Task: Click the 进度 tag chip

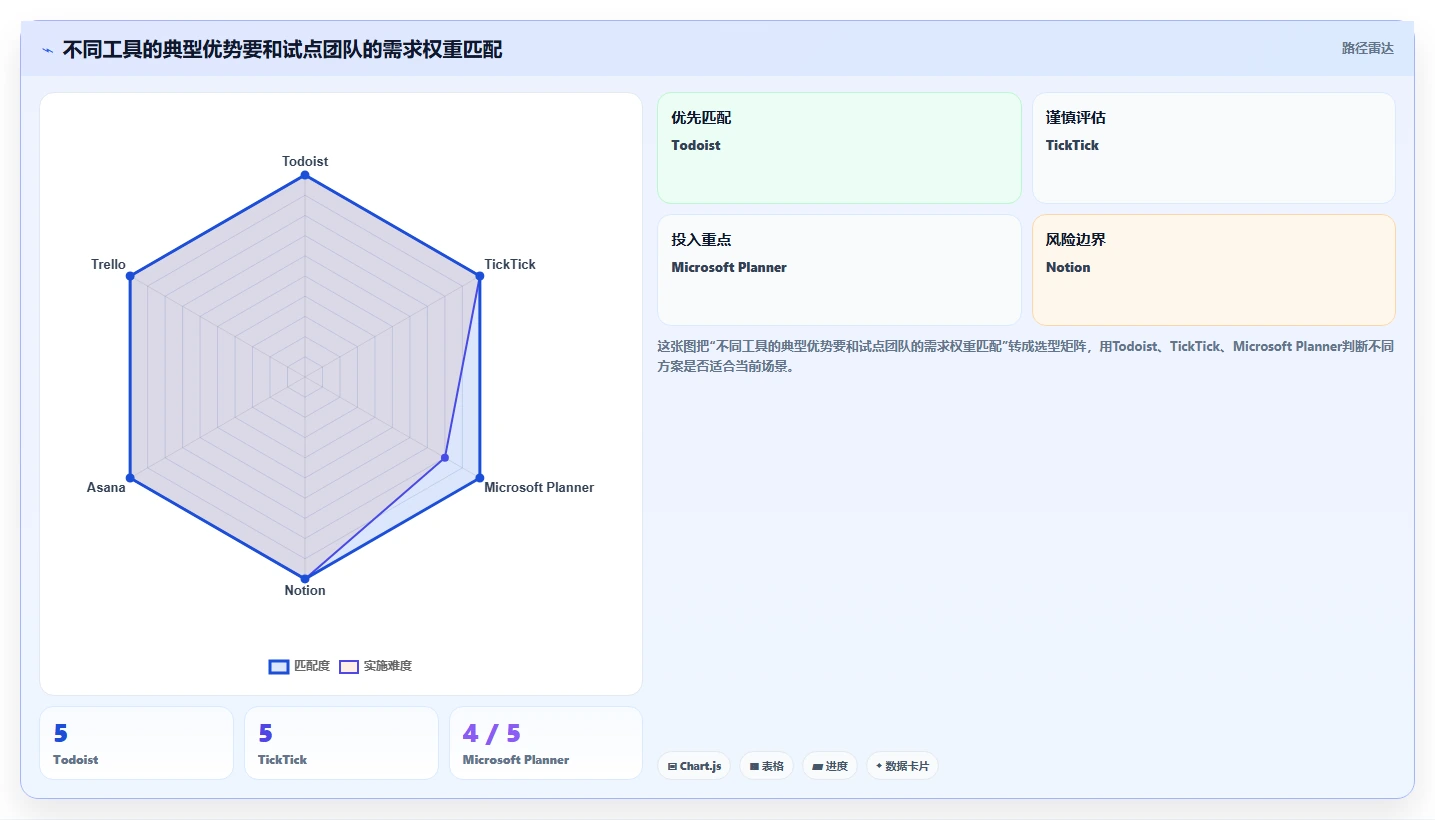Action: pyautogui.click(x=830, y=766)
